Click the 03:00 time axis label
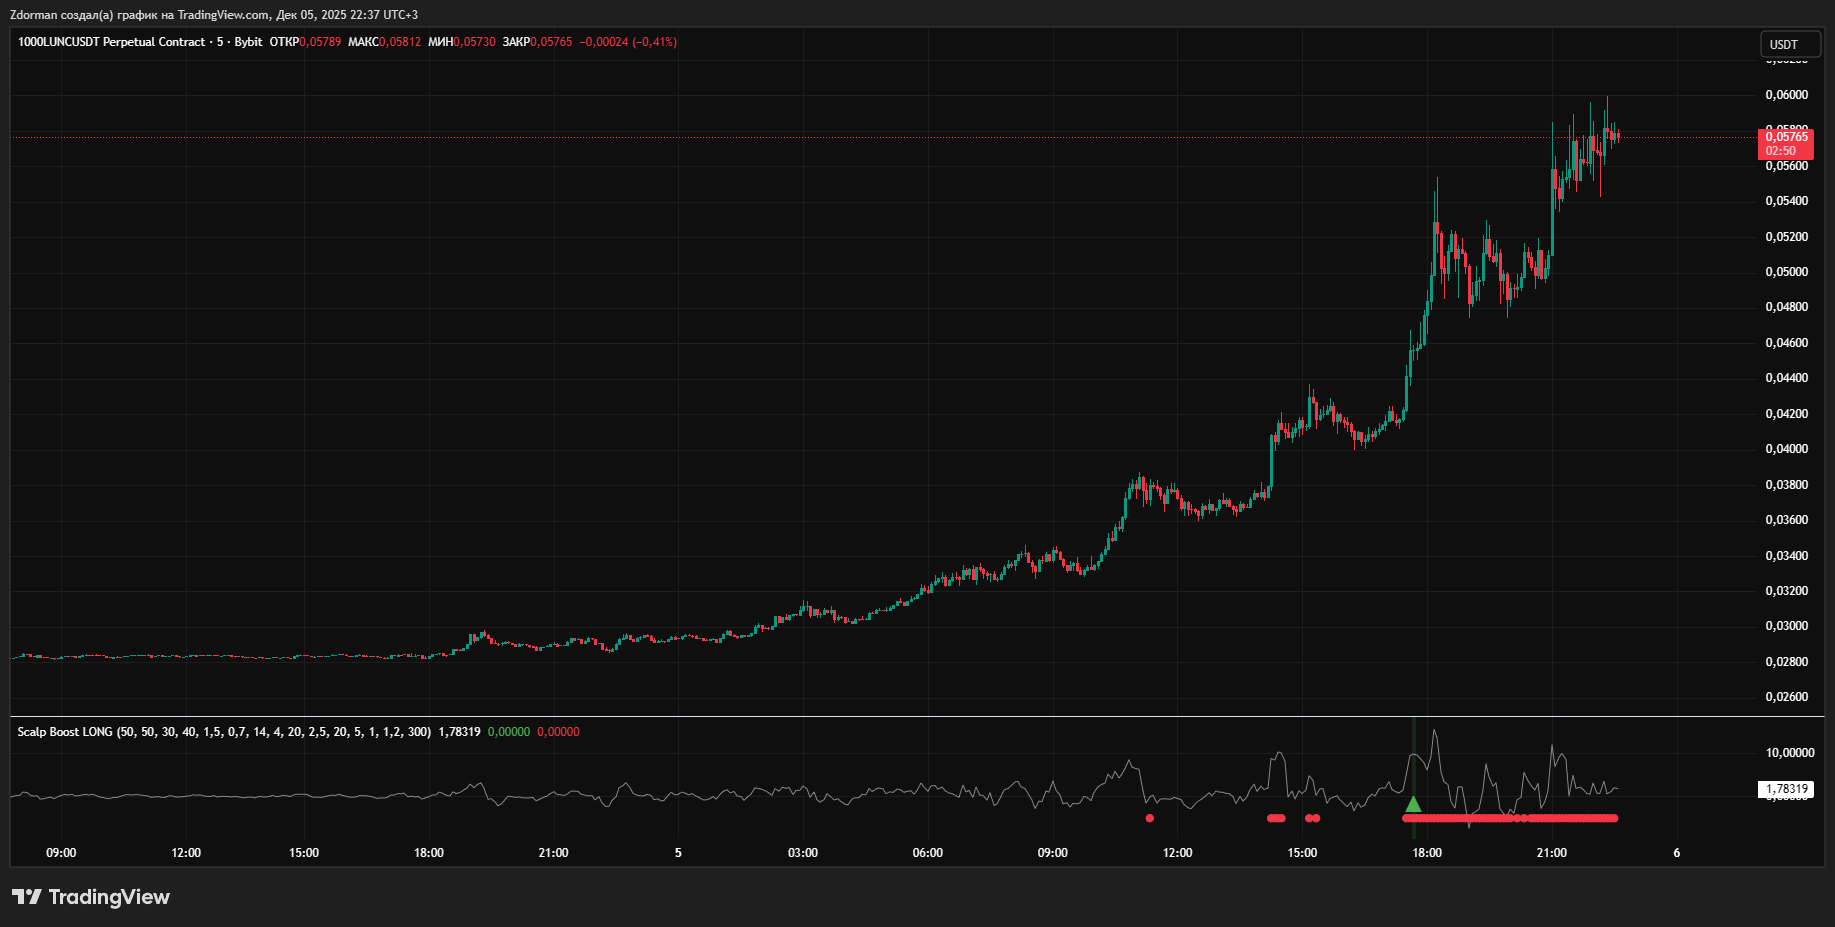This screenshot has width=1835, height=927. [803, 853]
